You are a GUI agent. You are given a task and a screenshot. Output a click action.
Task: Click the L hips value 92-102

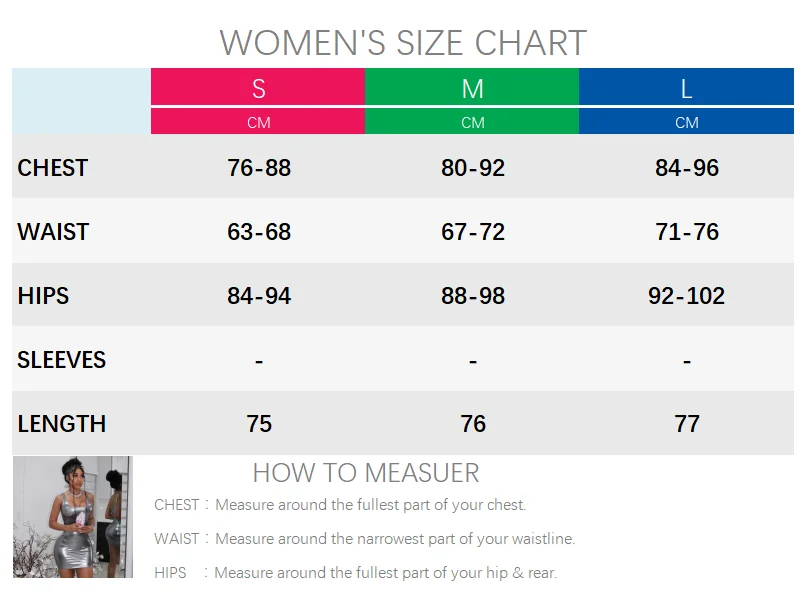click(x=687, y=296)
